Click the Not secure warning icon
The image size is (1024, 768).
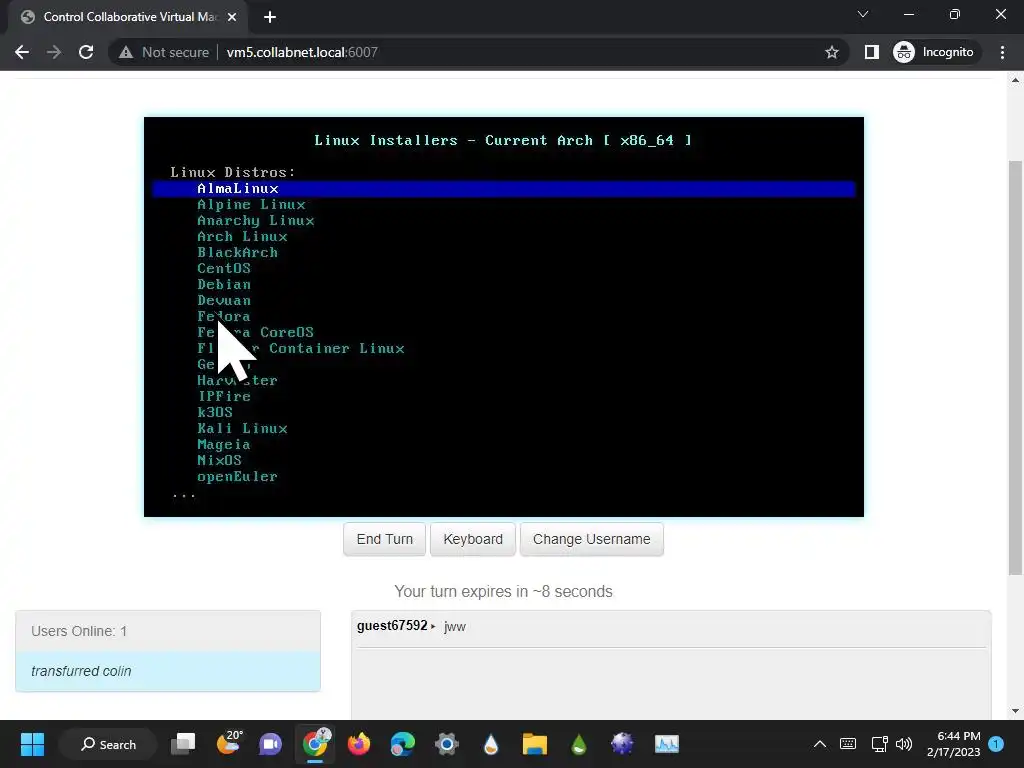(x=126, y=52)
